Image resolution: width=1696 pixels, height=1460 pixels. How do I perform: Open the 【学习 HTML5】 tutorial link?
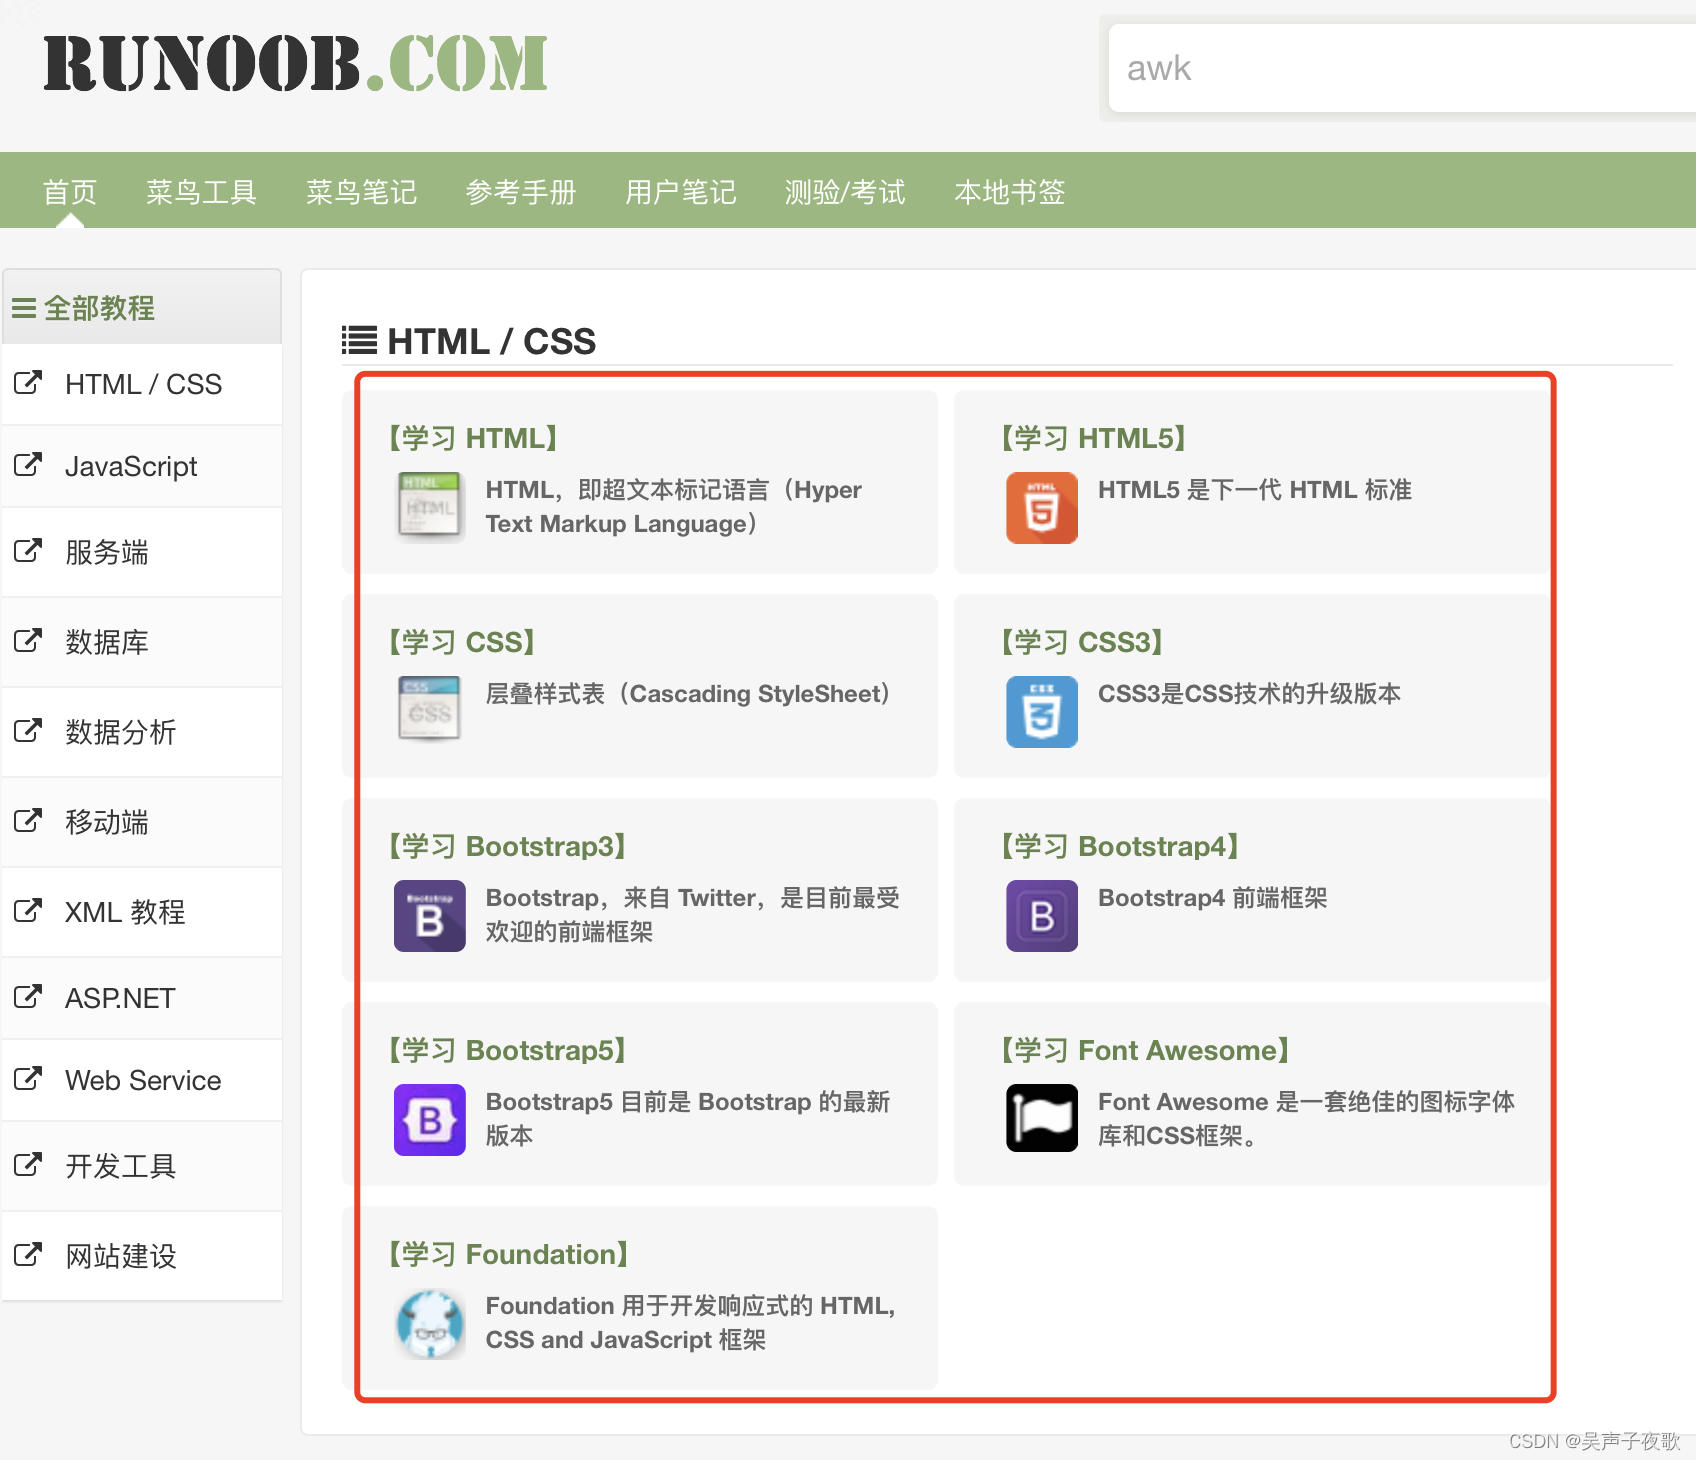pyautogui.click(x=1094, y=438)
